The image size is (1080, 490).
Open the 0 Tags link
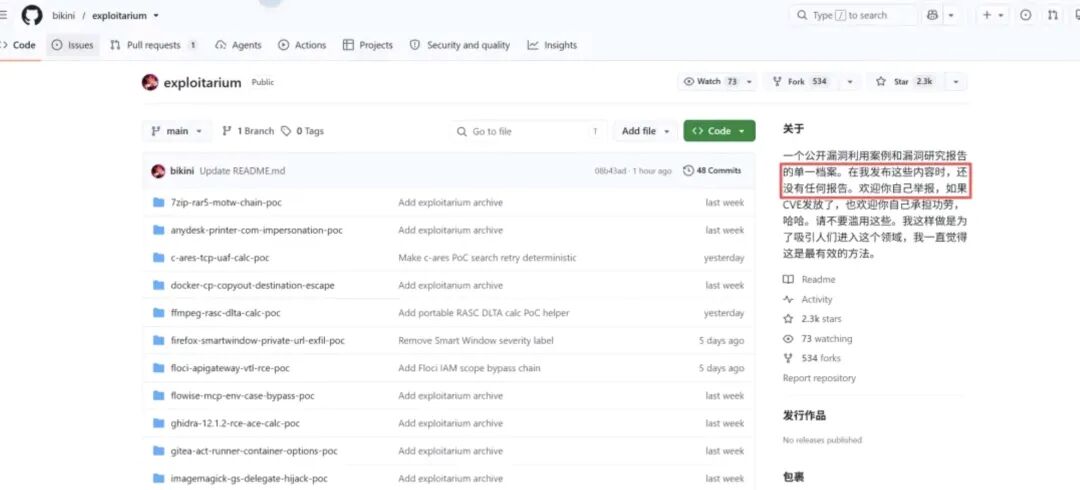[302, 131]
